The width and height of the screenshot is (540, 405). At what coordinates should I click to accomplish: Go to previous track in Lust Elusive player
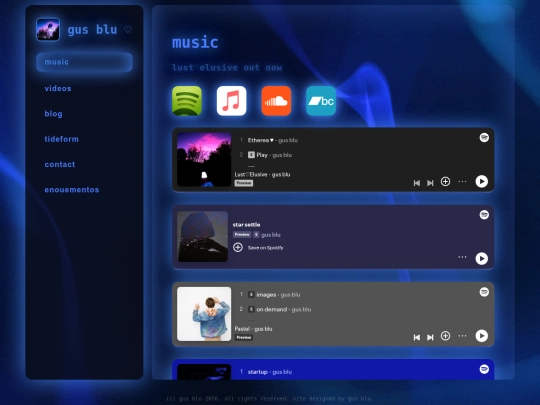[417, 183]
